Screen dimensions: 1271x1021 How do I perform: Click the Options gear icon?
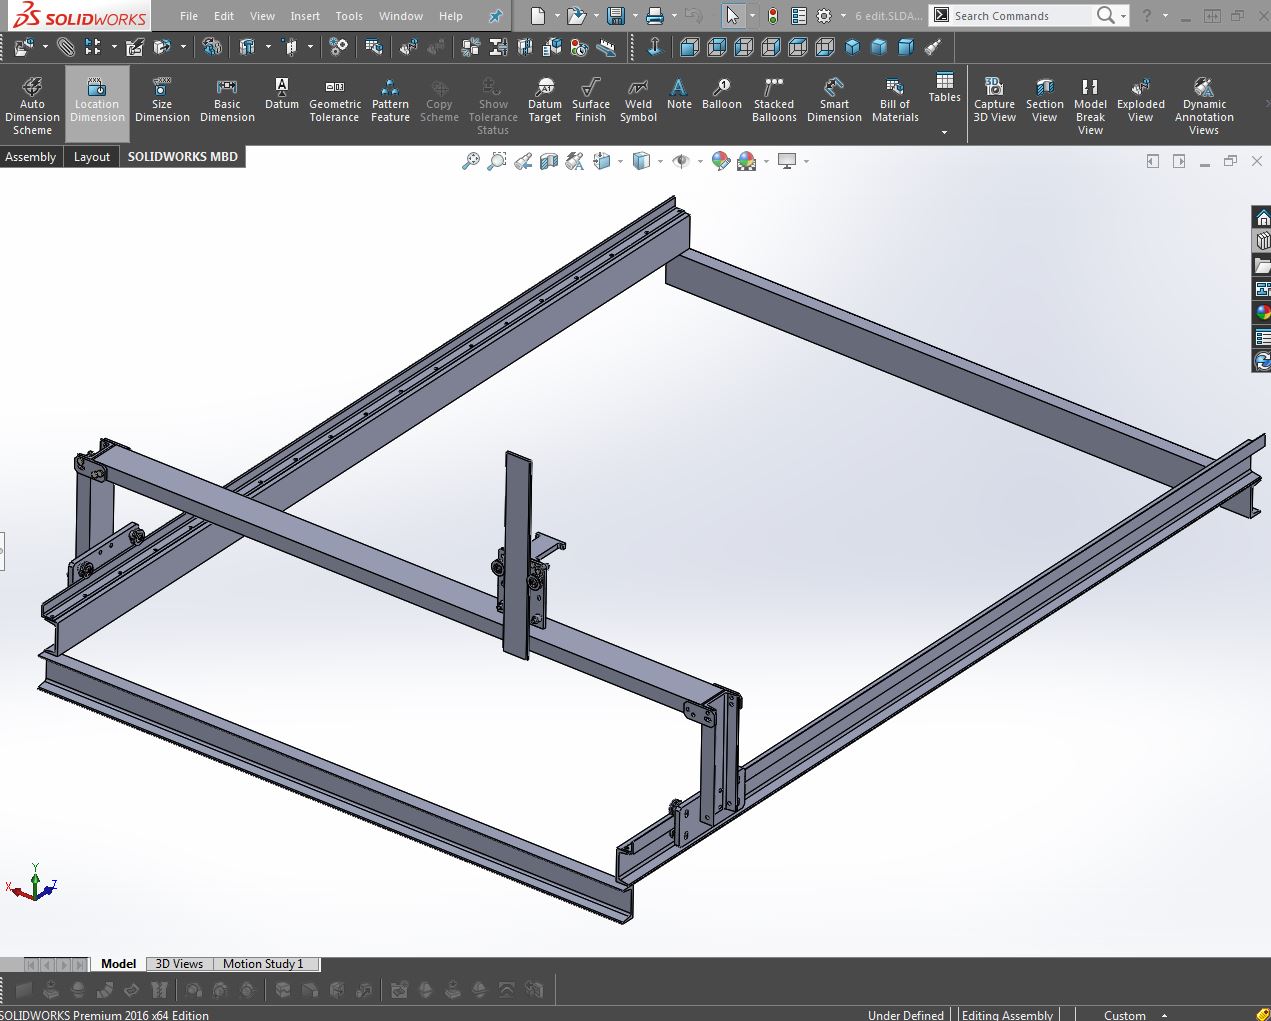[x=824, y=16]
